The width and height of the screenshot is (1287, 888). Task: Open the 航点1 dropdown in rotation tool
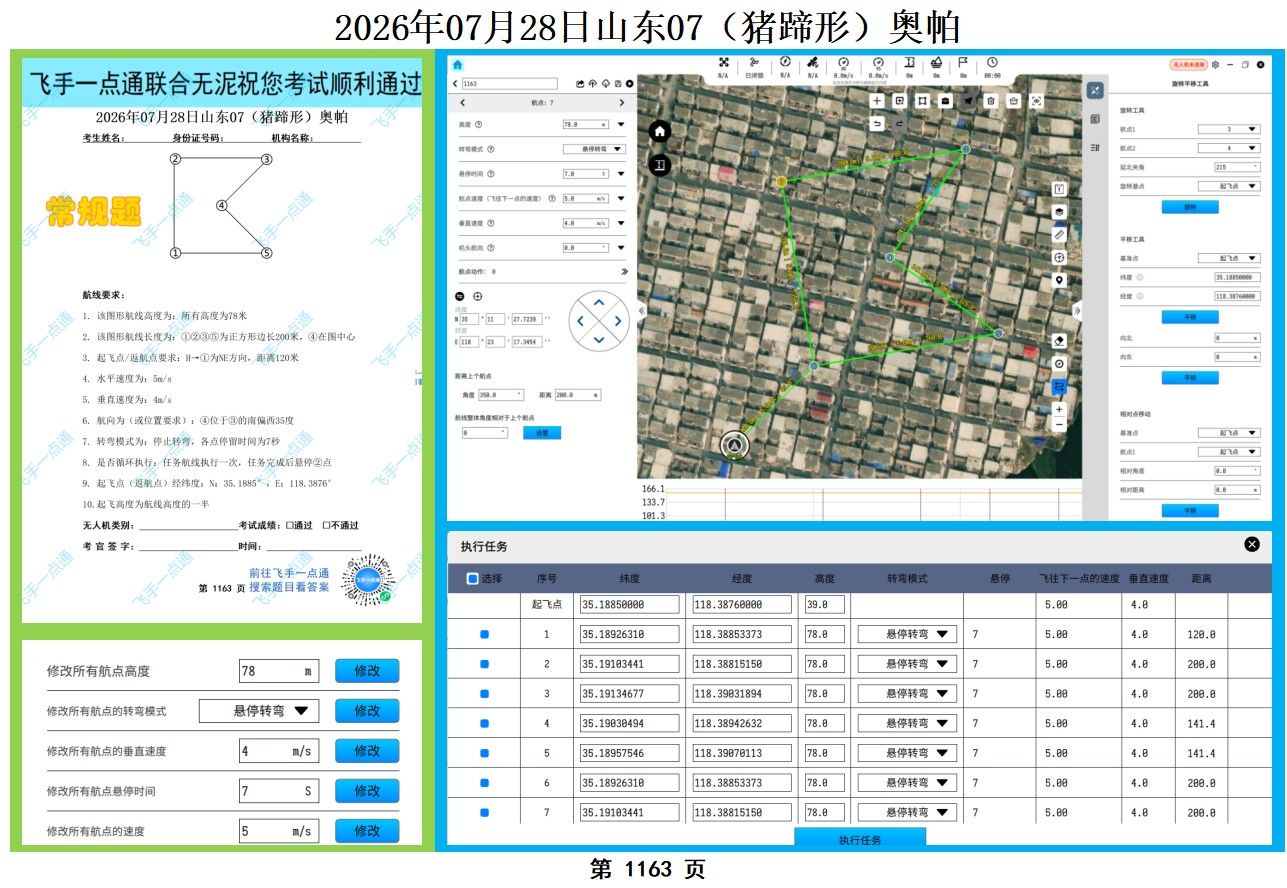1228,129
